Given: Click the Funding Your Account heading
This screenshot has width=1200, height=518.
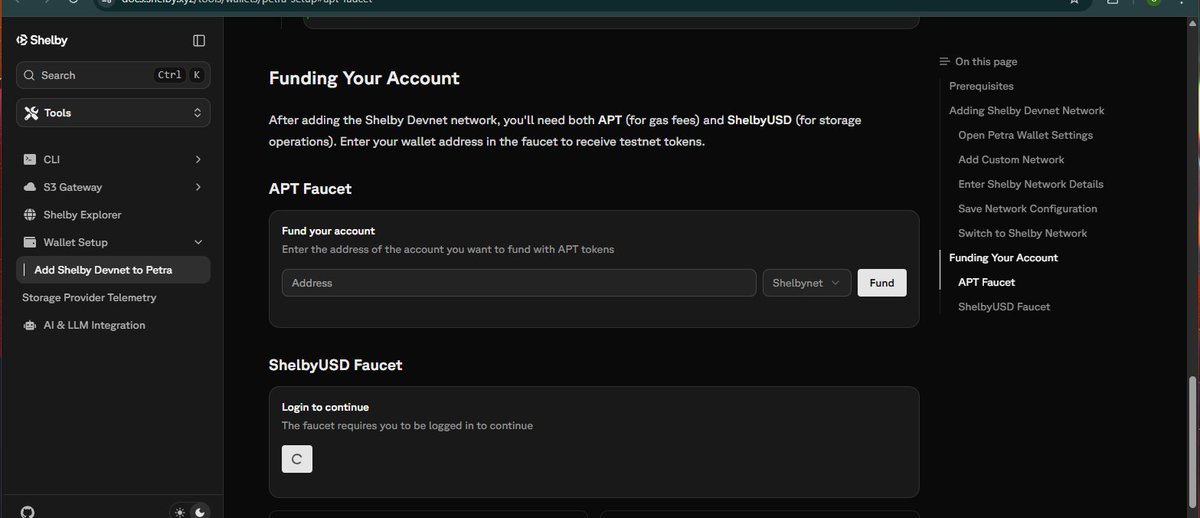Looking at the screenshot, I should pos(364,78).
